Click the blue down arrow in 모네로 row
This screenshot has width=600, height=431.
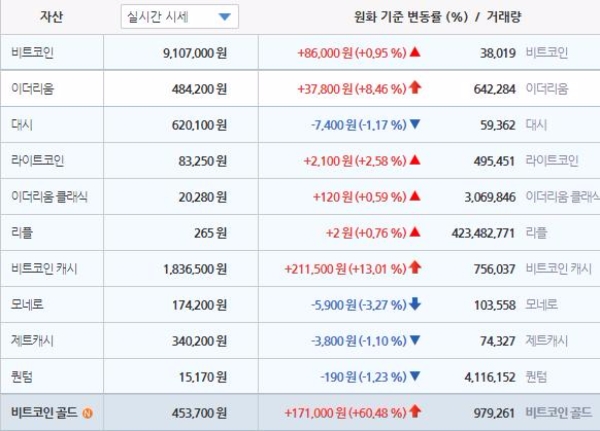[x=415, y=304]
